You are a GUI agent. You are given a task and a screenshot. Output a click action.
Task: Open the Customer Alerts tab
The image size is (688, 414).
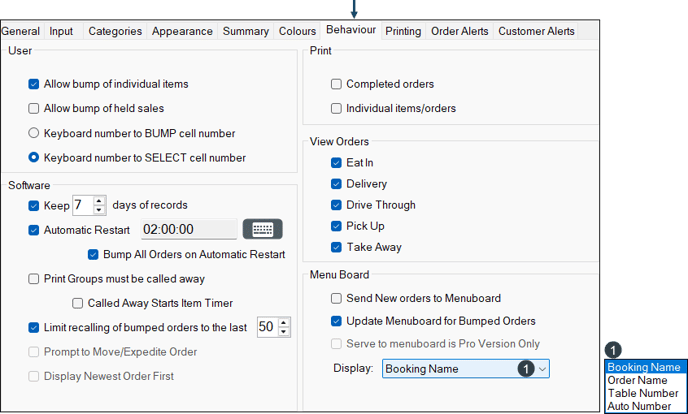(x=536, y=31)
